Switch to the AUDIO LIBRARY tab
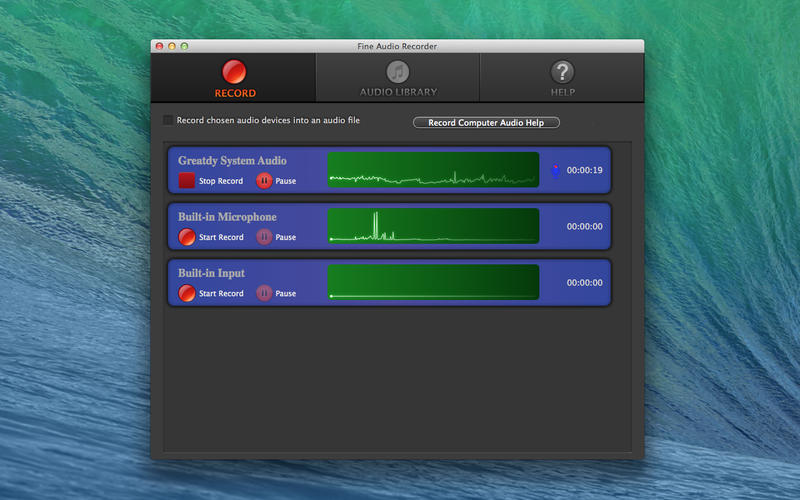The image size is (800, 500). [x=398, y=78]
